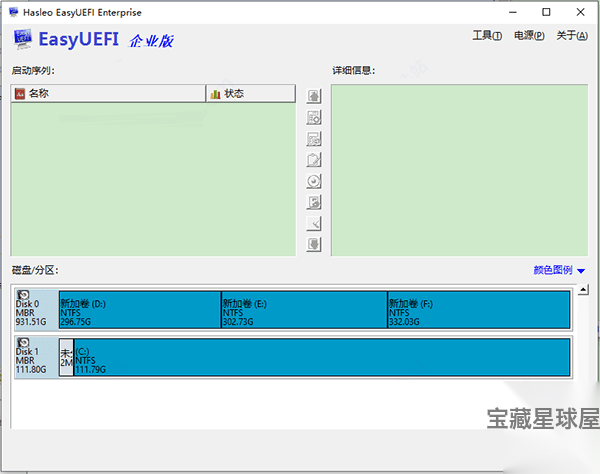Click the disk list scroll up arrow

coord(583,290)
